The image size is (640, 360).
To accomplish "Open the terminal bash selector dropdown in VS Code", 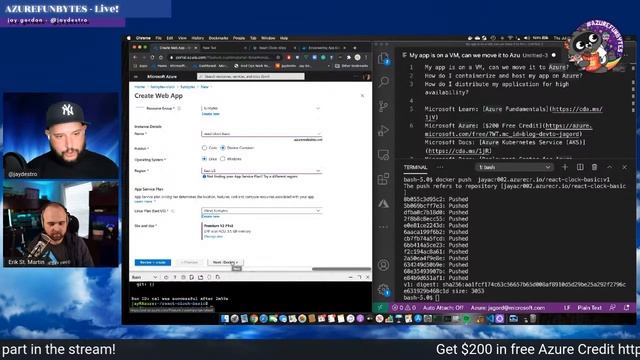I will click(x=515, y=167).
